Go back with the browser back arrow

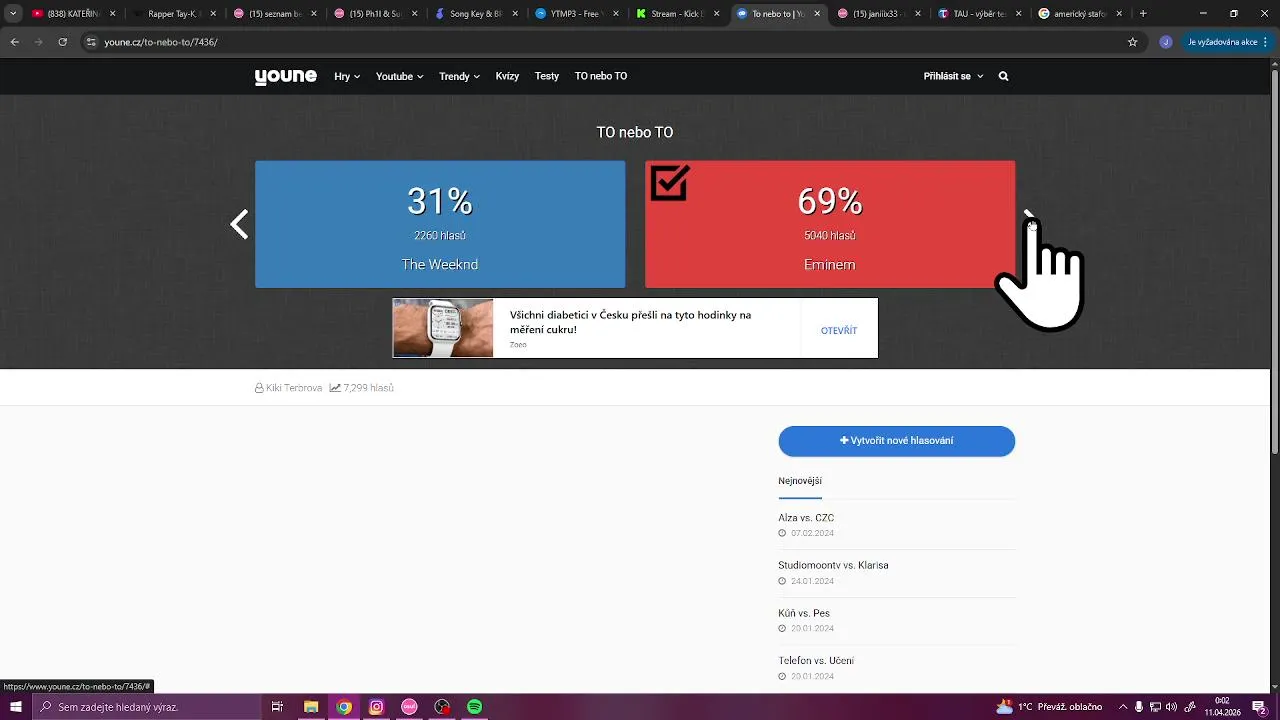(14, 42)
